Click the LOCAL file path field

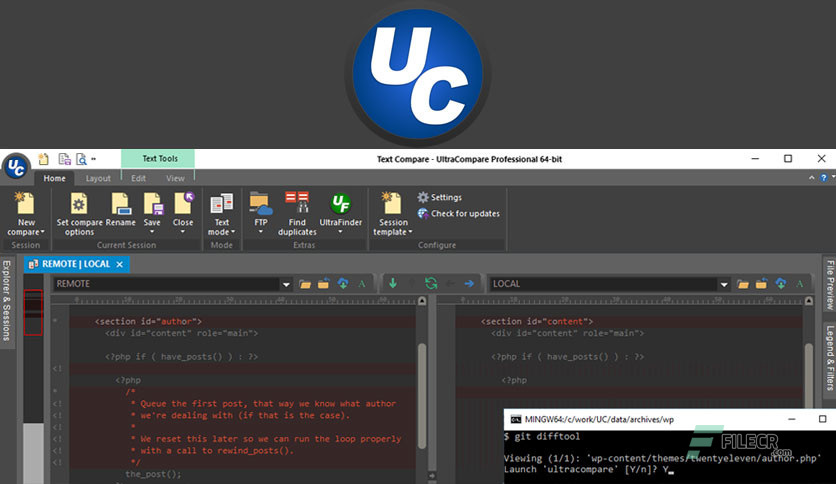pyautogui.click(x=604, y=284)
